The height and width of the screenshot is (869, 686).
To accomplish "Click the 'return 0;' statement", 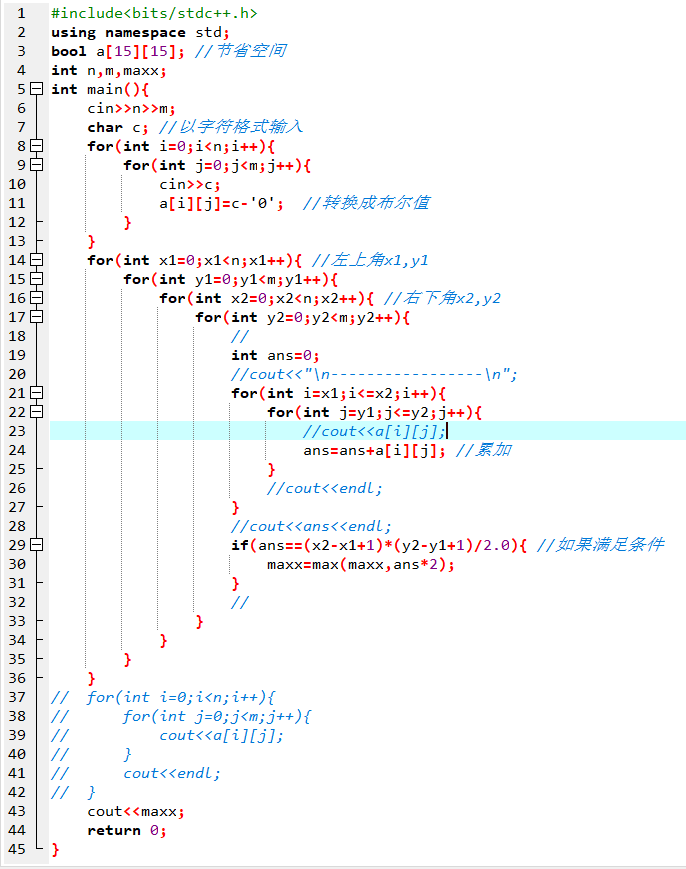I will pos(126,830).
